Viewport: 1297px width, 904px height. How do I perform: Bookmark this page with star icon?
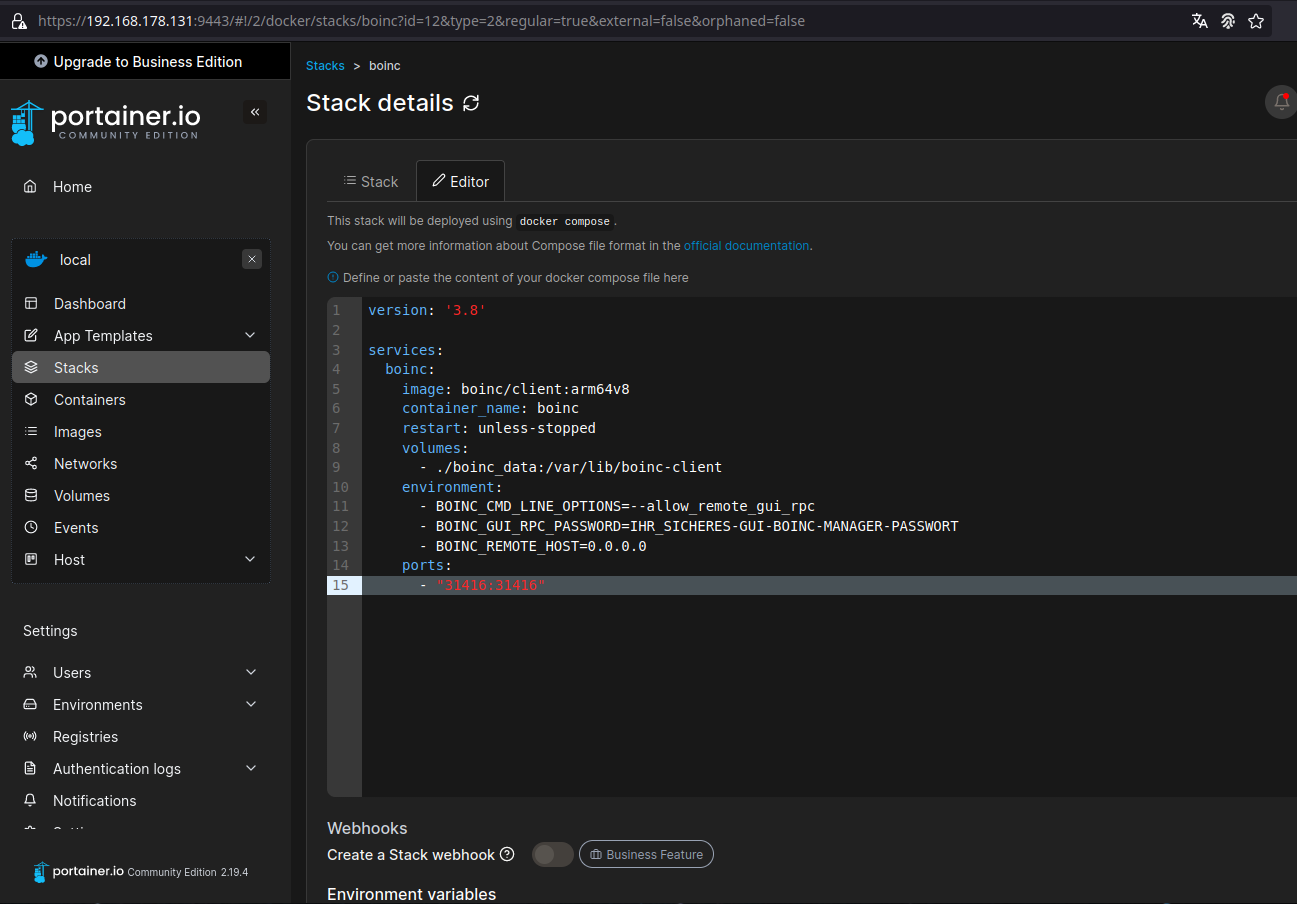pos(1256,21)
